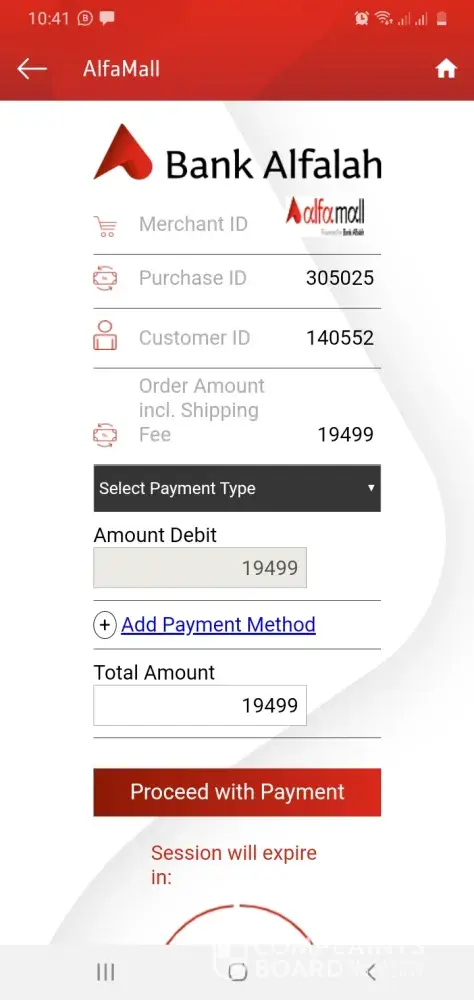
Task: Focus the Total Amount field
Action: pos(200,705)
